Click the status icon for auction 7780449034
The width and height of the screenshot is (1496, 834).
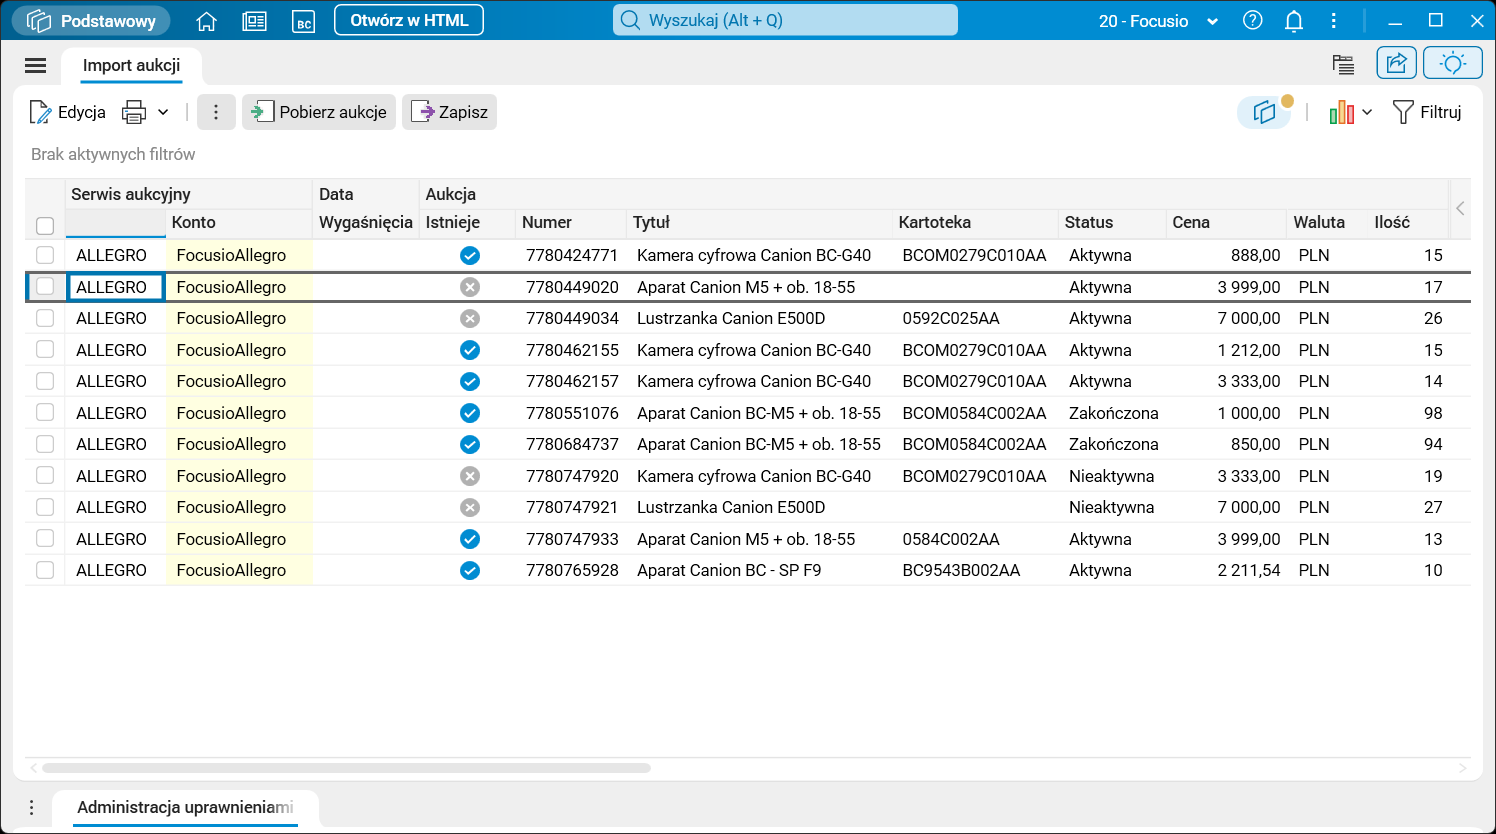470,319
